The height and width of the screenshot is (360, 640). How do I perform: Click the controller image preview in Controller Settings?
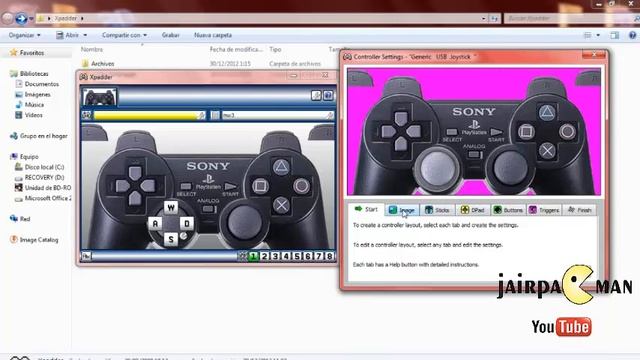pyautogui.click(x=474, y=131)
